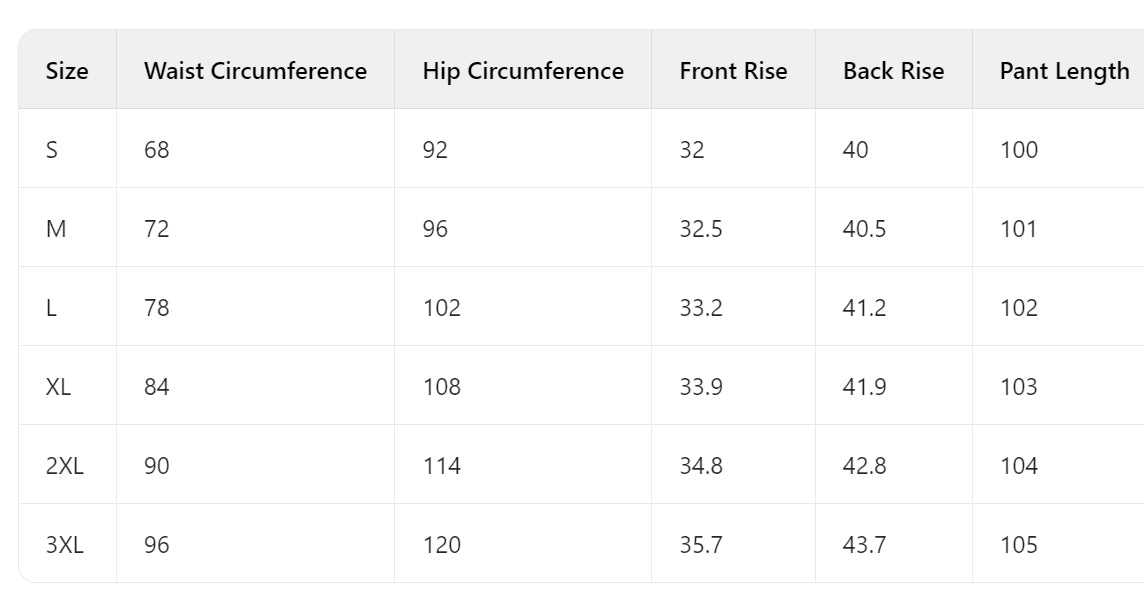Click the Size column header
This screenshot has height=594, width=1144.
coord(66,71)
